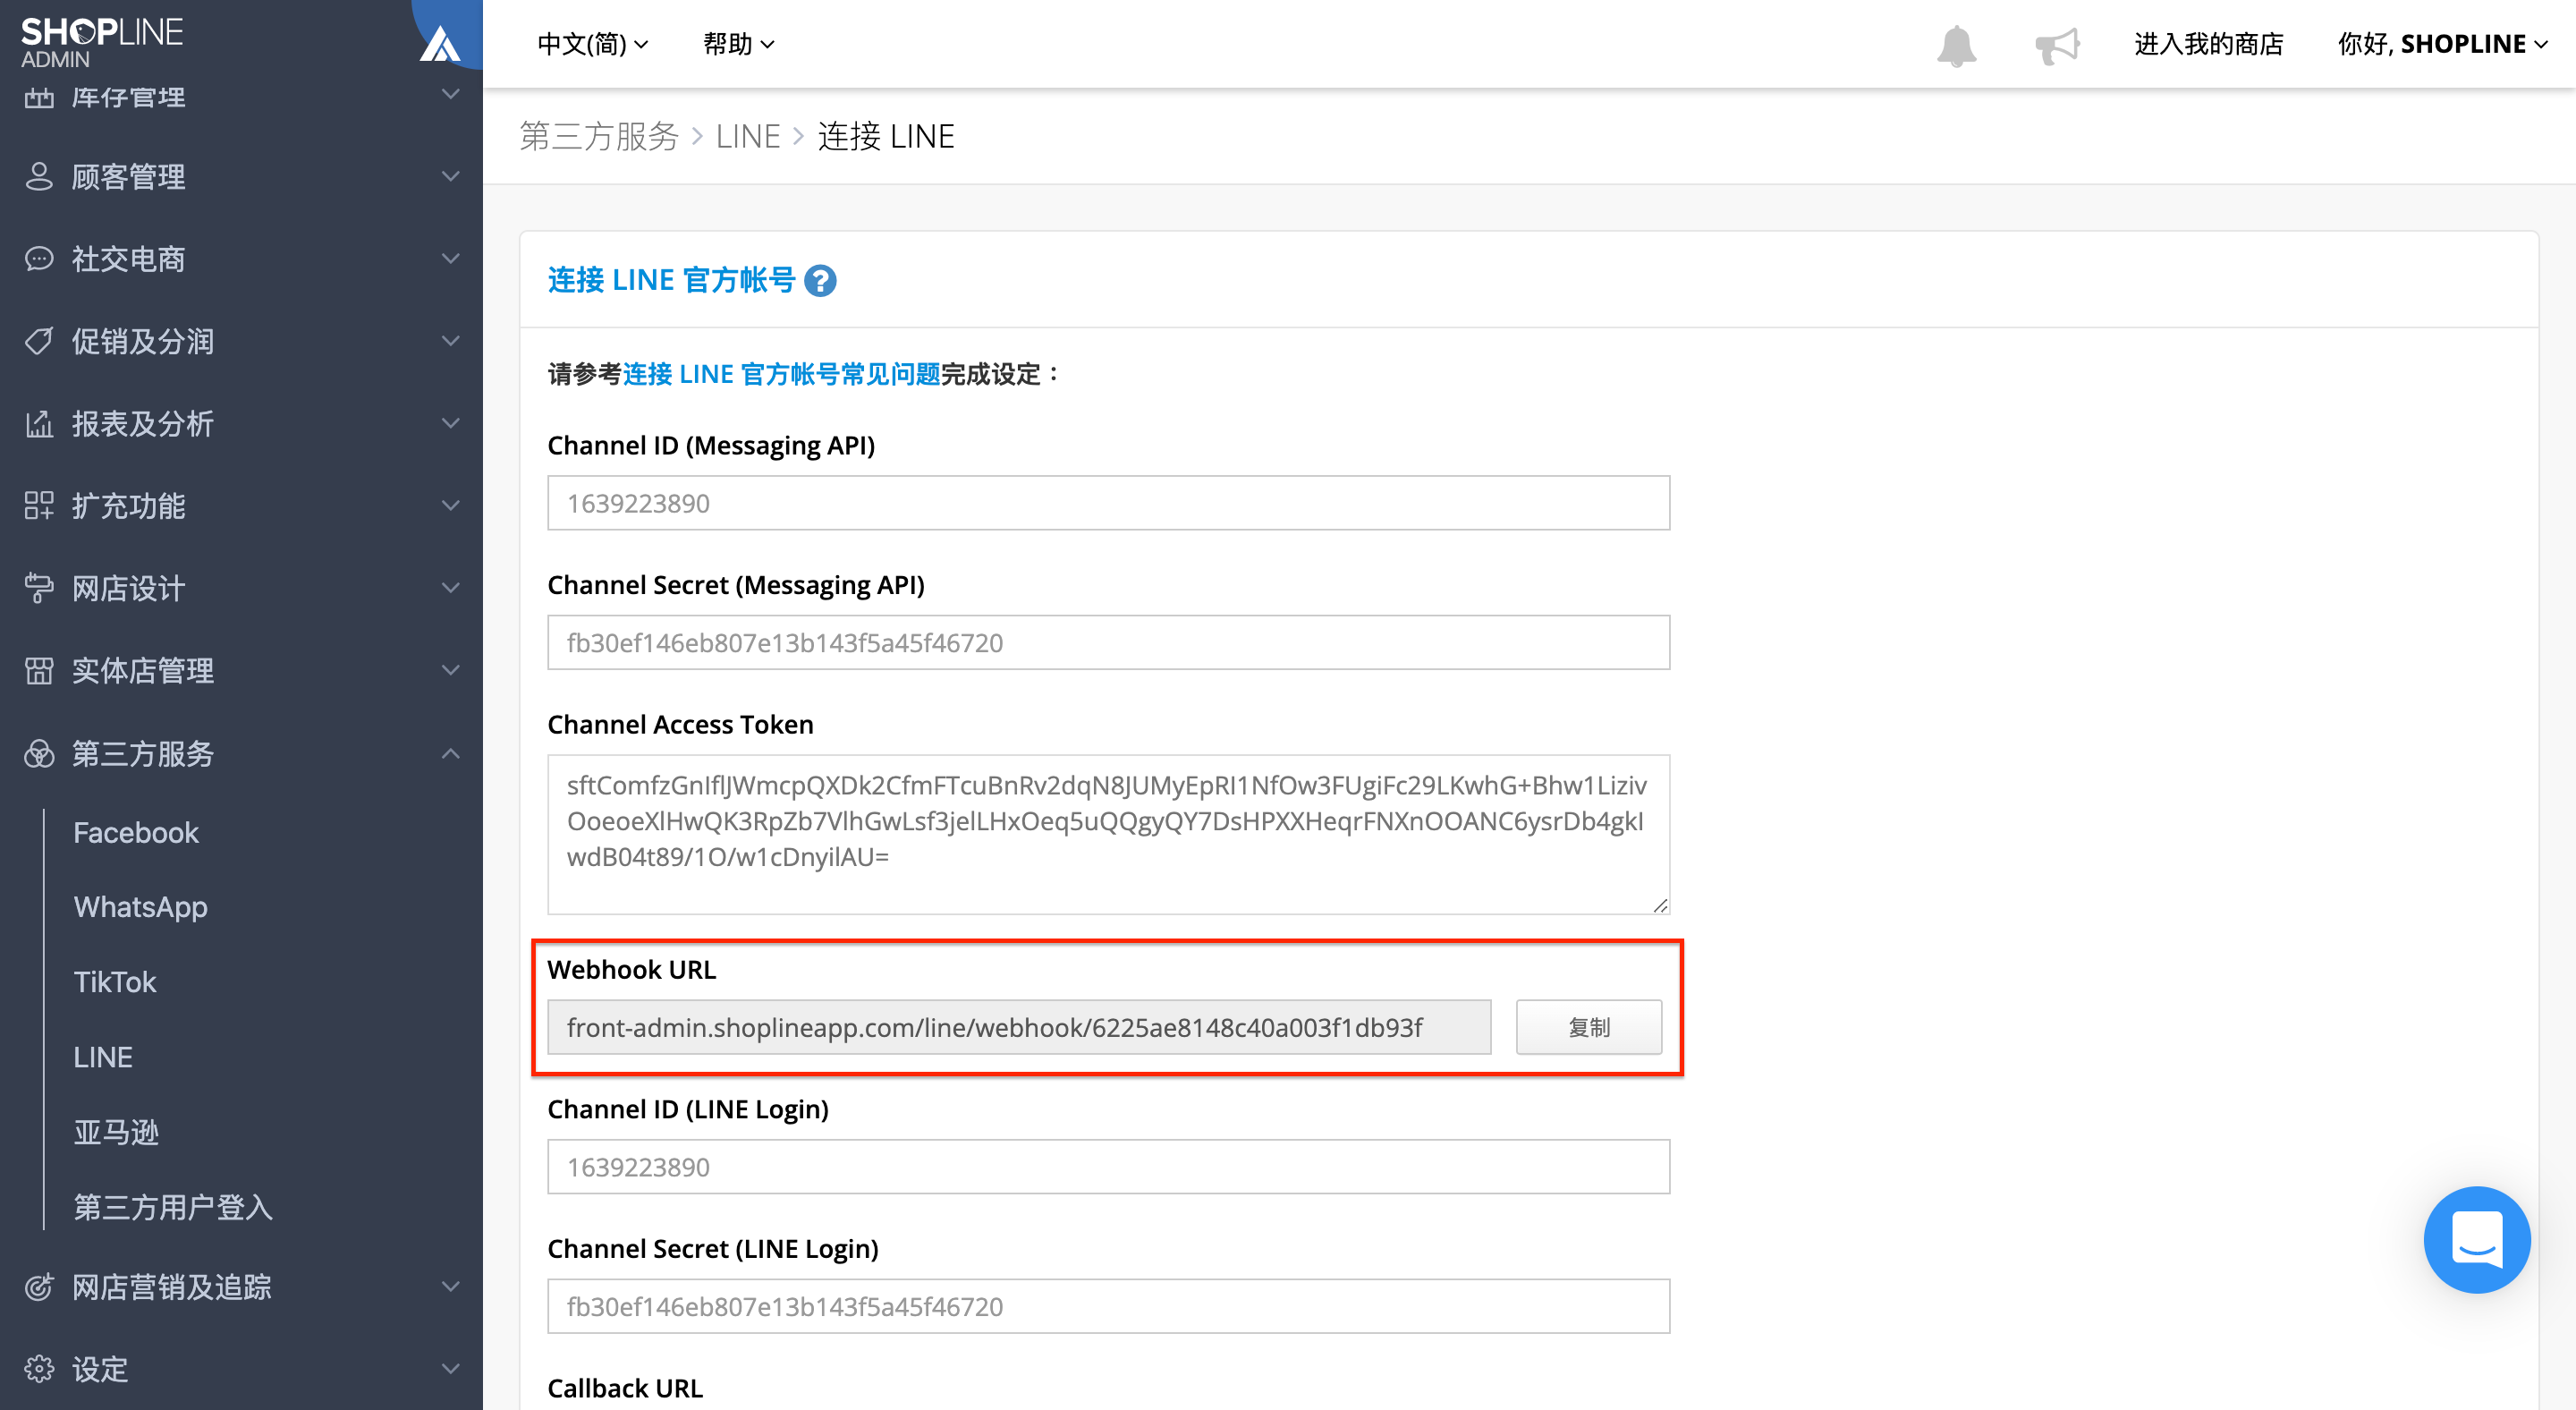Open the 实体店管理 physical store icon

[39, 670]
